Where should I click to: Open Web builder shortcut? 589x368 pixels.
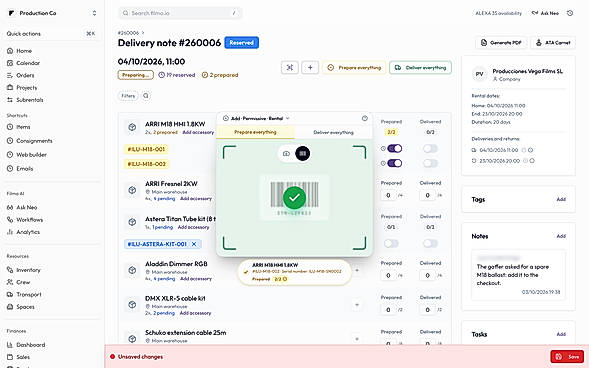[27, 155]
